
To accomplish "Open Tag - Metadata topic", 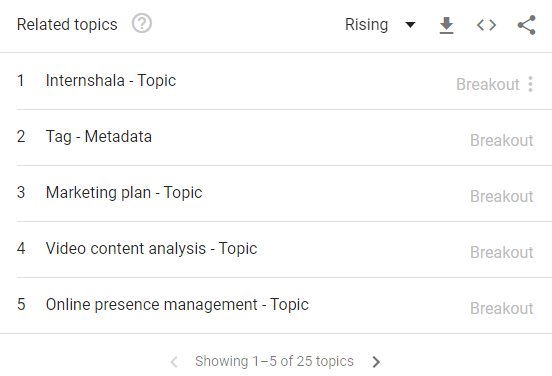I will 99,137.
